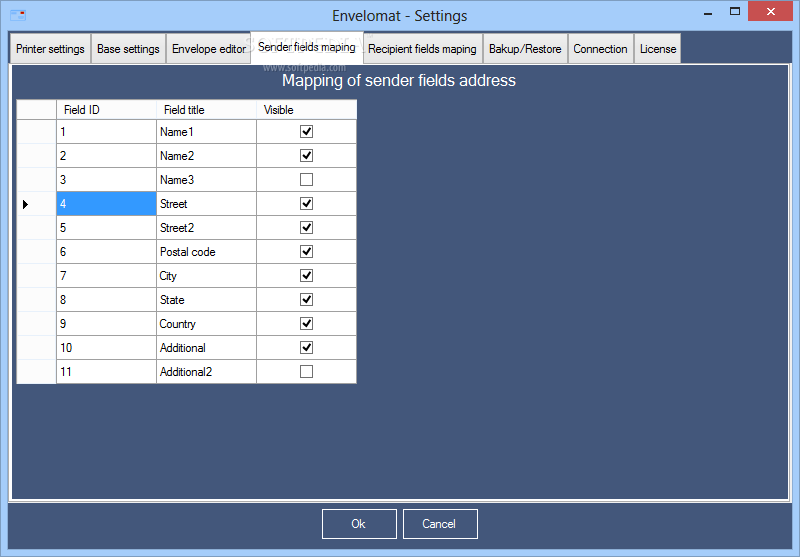Screen dimensions: 800x557
Task: Click the highlighted Field ID cell '4'
Action: (x=106, y=204)
